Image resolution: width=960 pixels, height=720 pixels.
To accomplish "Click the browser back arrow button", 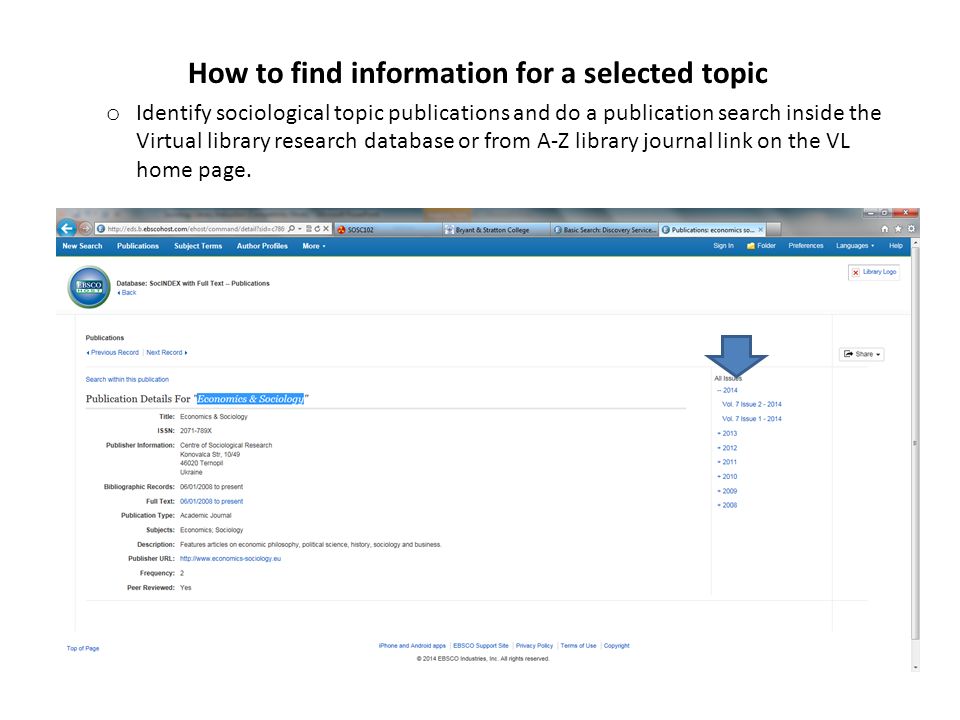I will [67, 228].
